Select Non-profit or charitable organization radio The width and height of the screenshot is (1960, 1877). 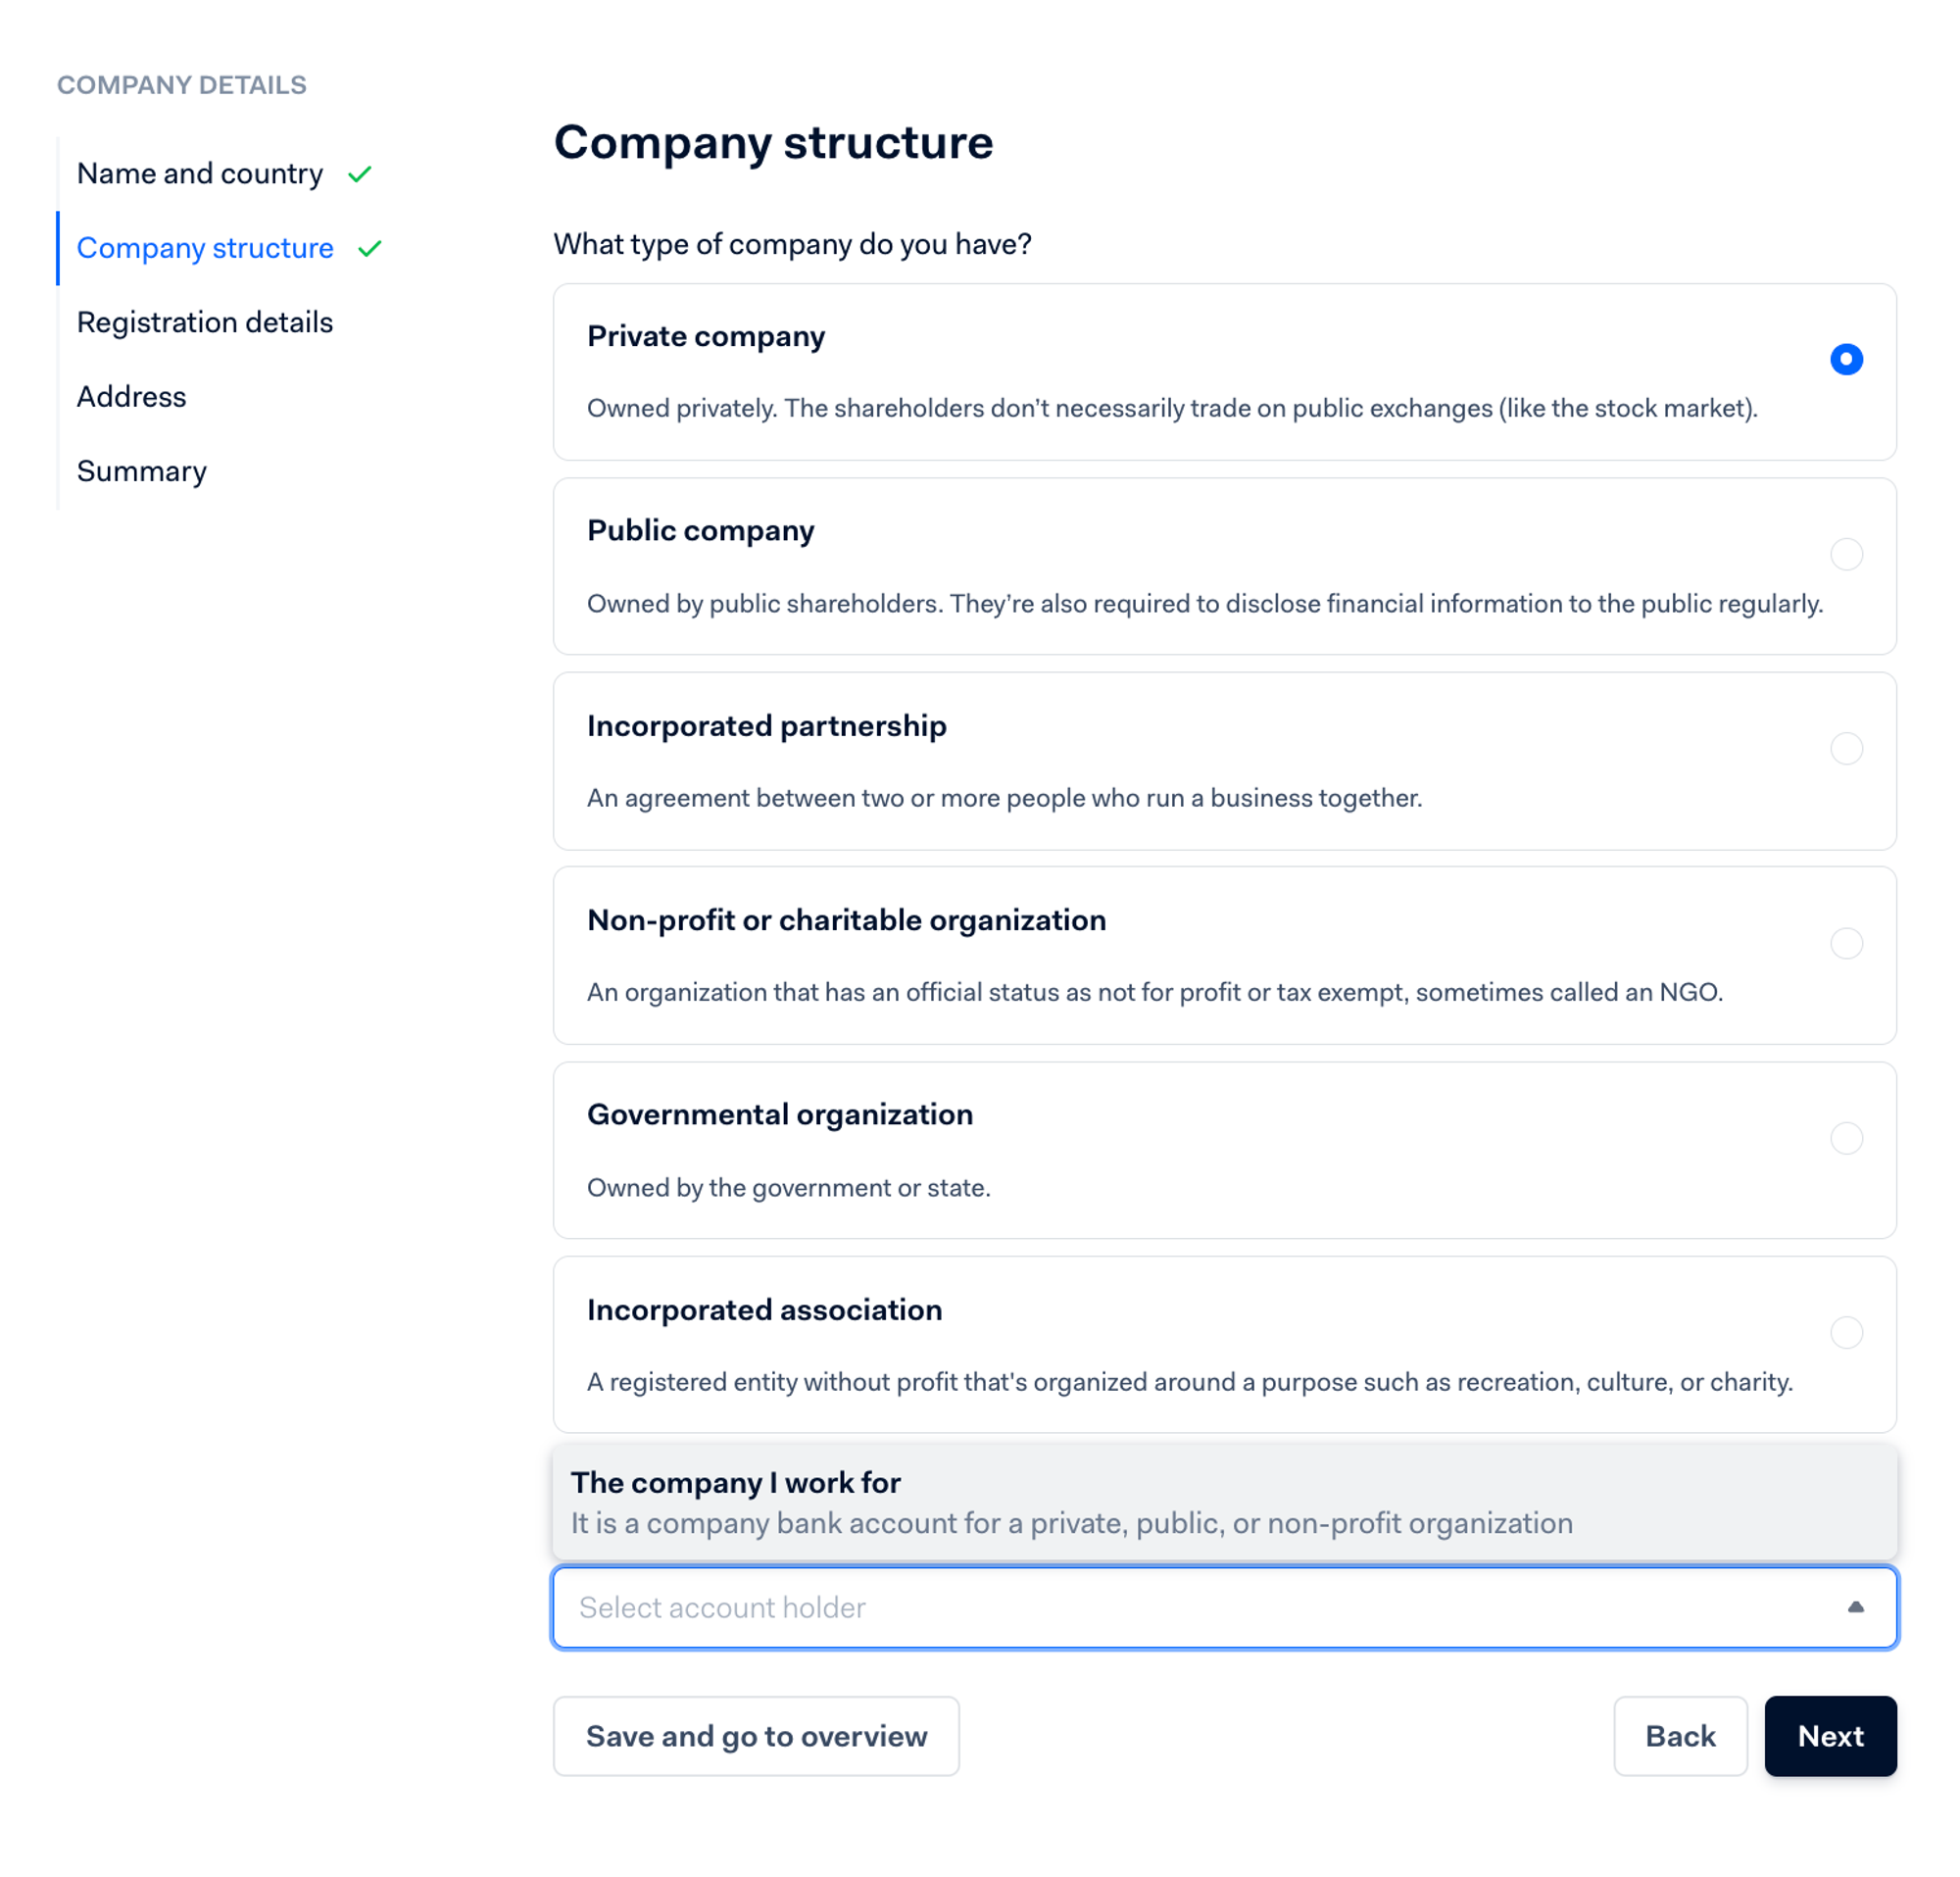pos(1846,943)
